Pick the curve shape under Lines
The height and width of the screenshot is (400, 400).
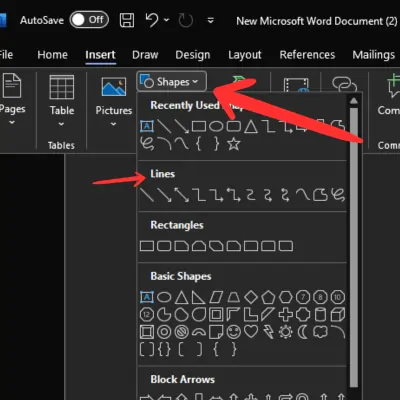pyautogui.click(x=303, y=195)
